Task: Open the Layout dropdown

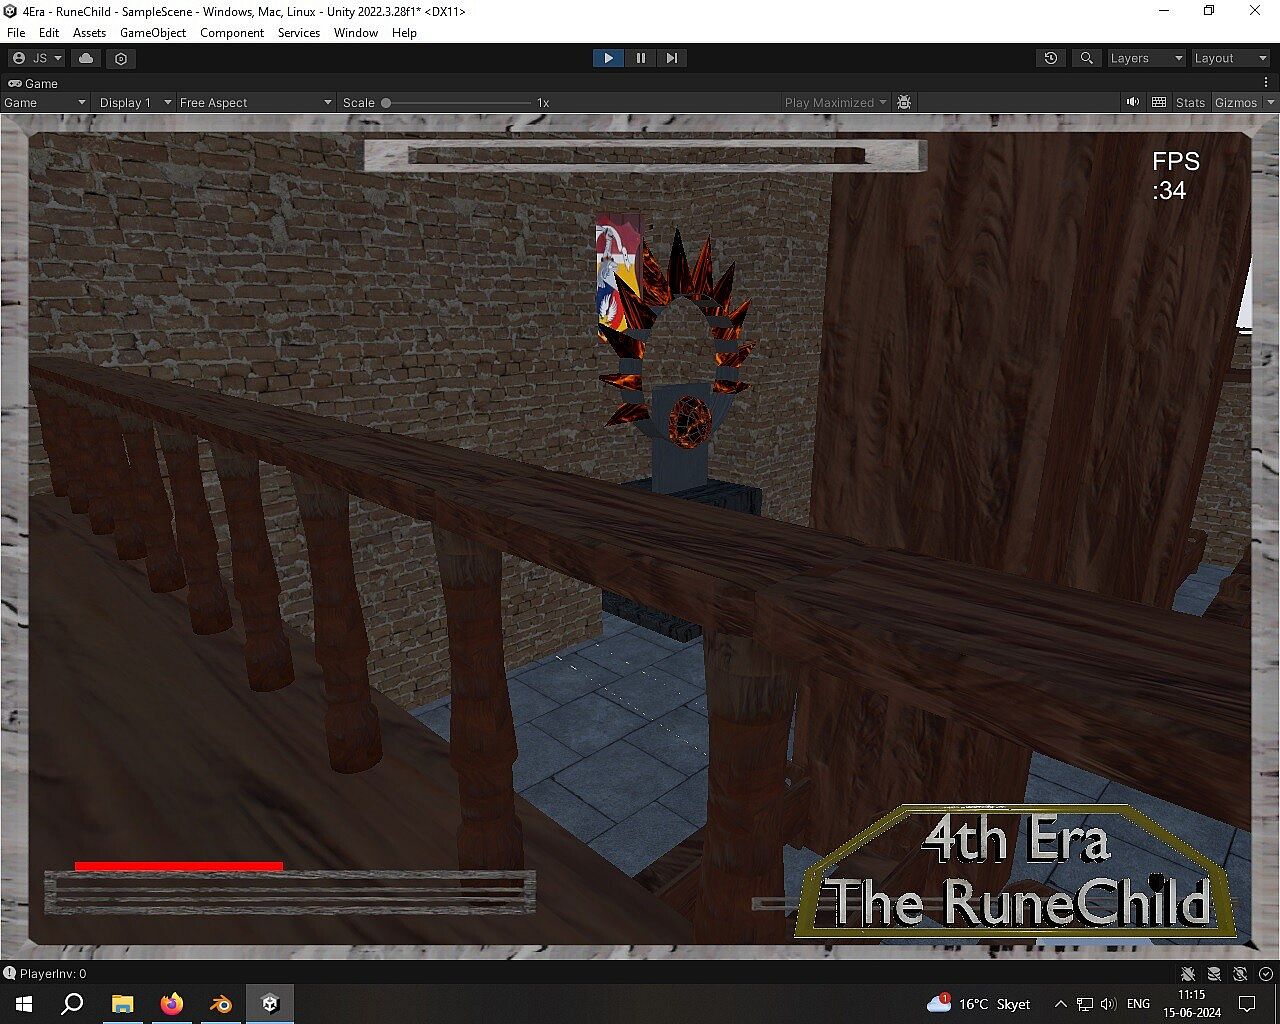Action: (1230, 58)
